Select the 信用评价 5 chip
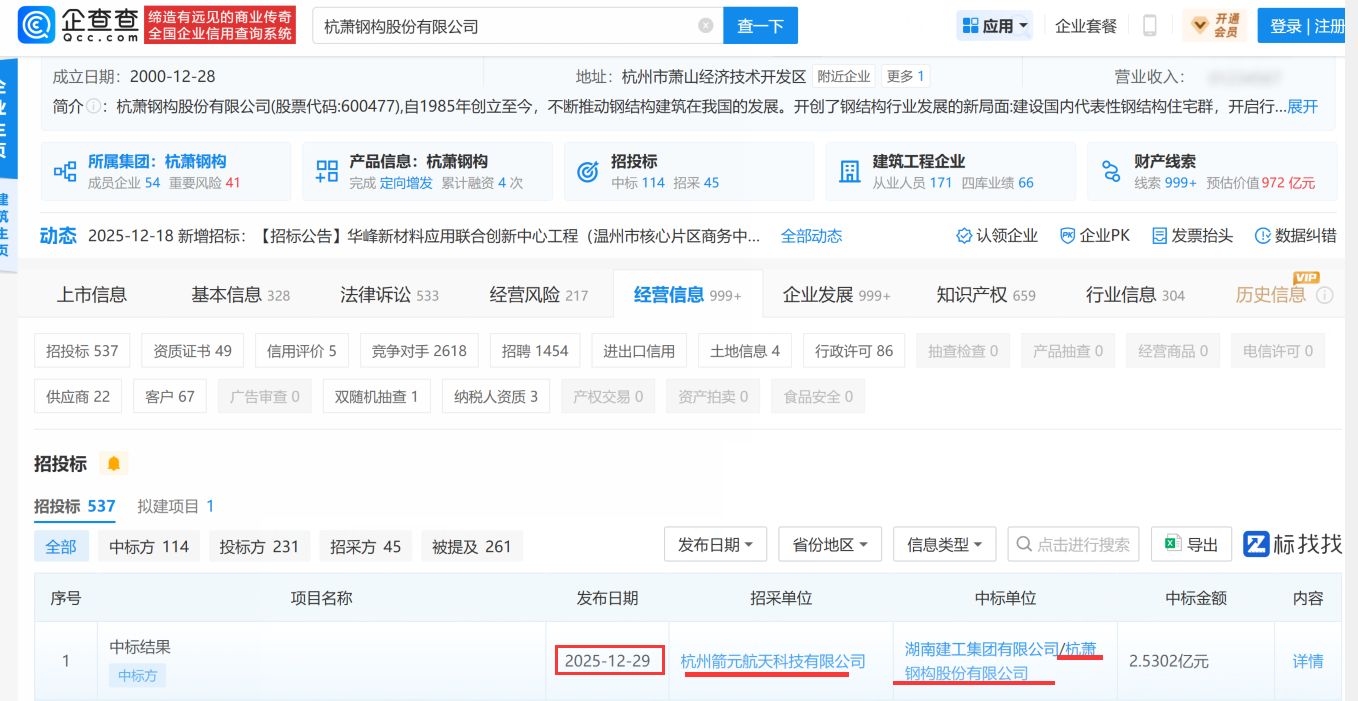This screenshot has height=701, width=1358. click(302, 351)
